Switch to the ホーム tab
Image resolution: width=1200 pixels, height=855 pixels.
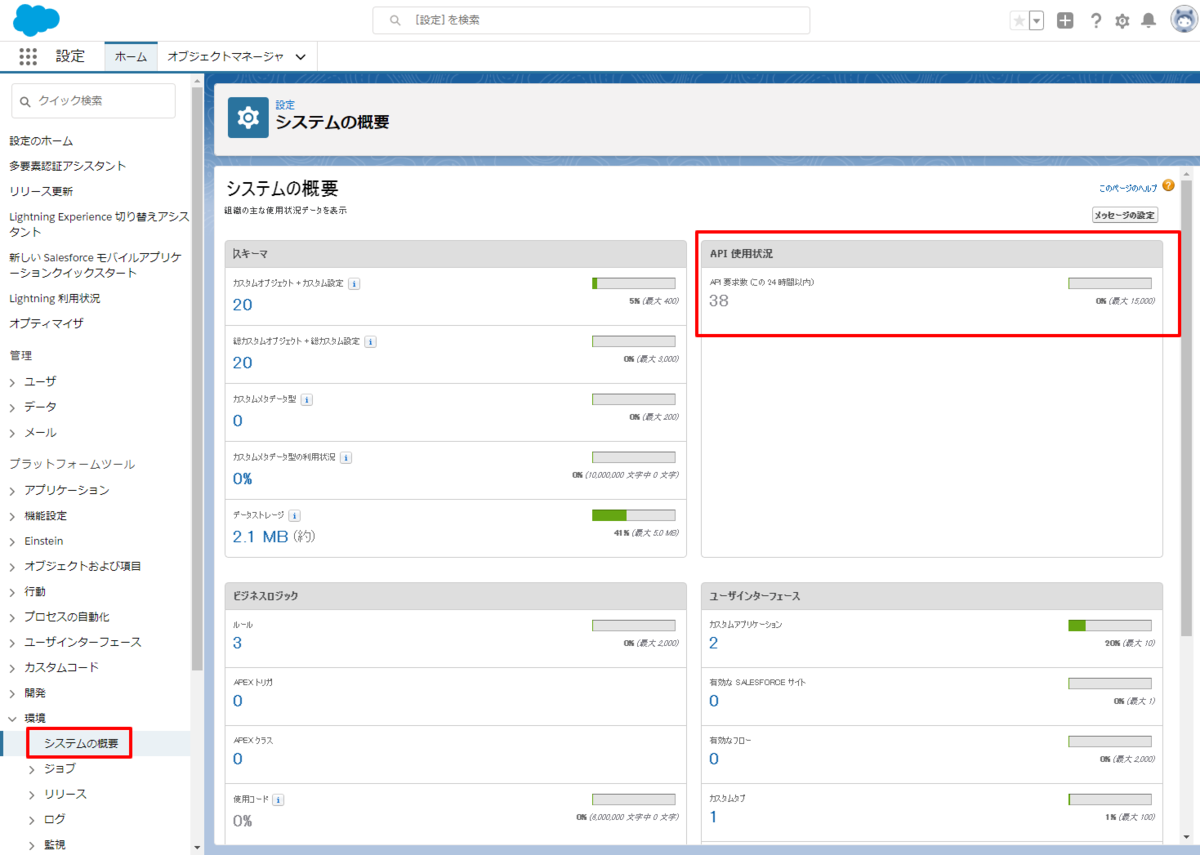pyautogui.click(x=130, y=57)
